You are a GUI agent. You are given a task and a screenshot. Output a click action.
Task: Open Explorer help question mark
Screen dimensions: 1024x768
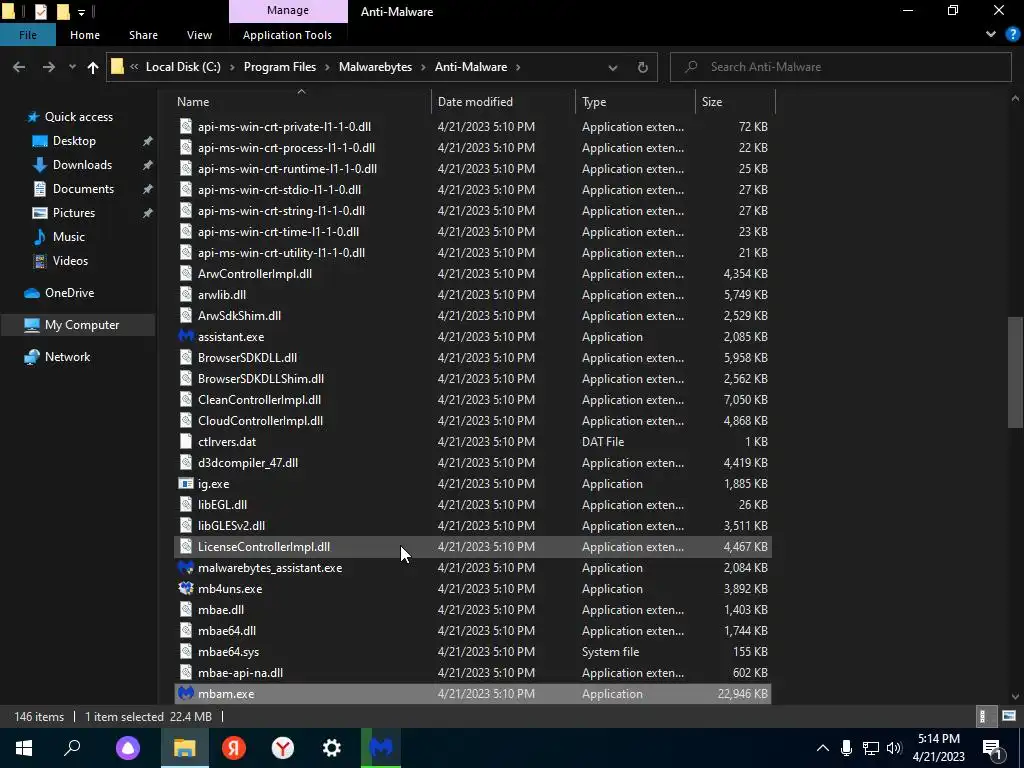pos(1012,35)
